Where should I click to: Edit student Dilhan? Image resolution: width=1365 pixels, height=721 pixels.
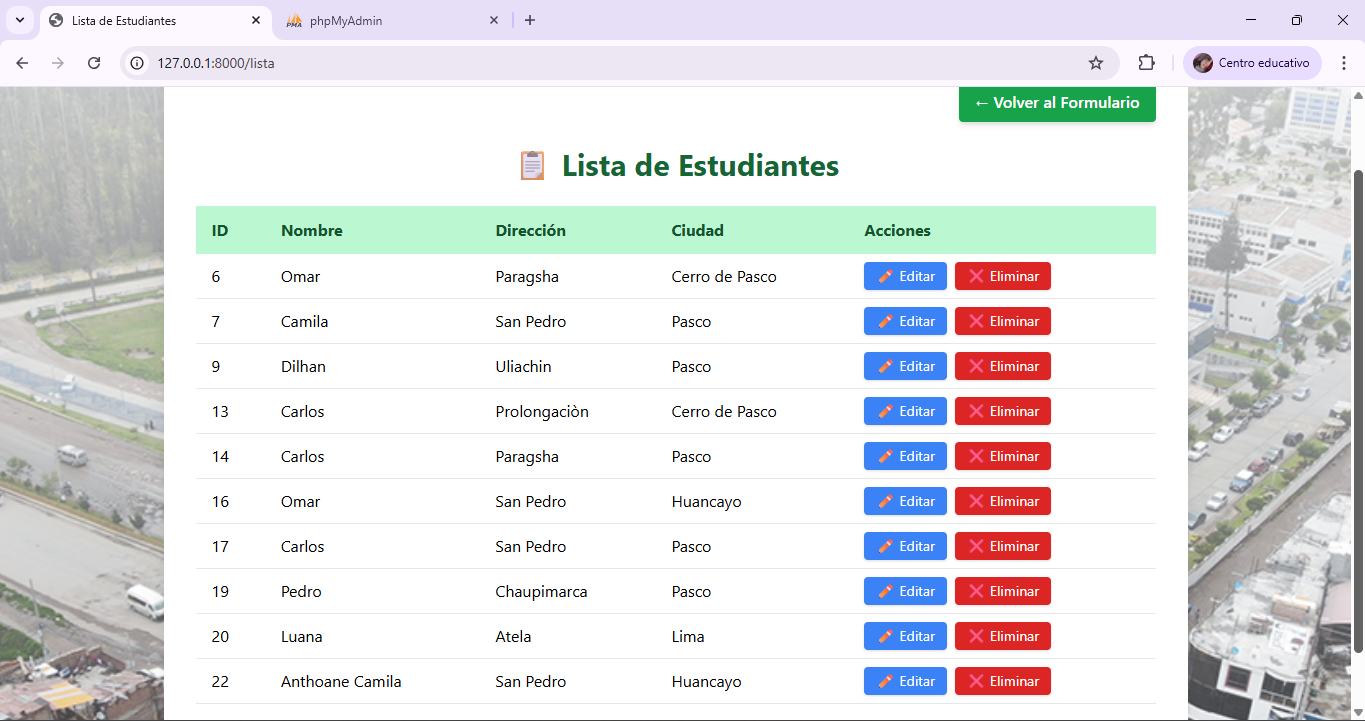tap(905, 366)
